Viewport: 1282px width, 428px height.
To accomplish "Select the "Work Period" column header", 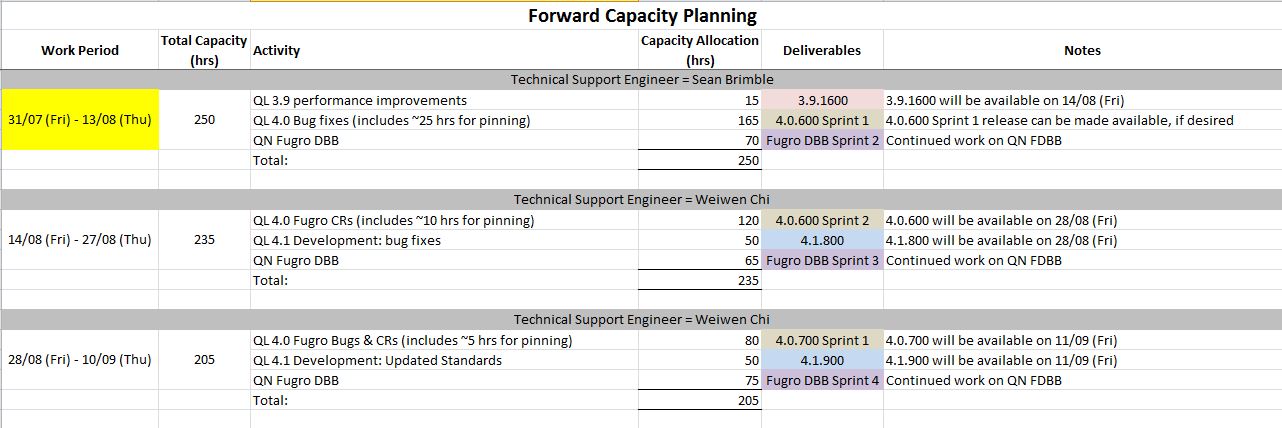I will (80, 50).
